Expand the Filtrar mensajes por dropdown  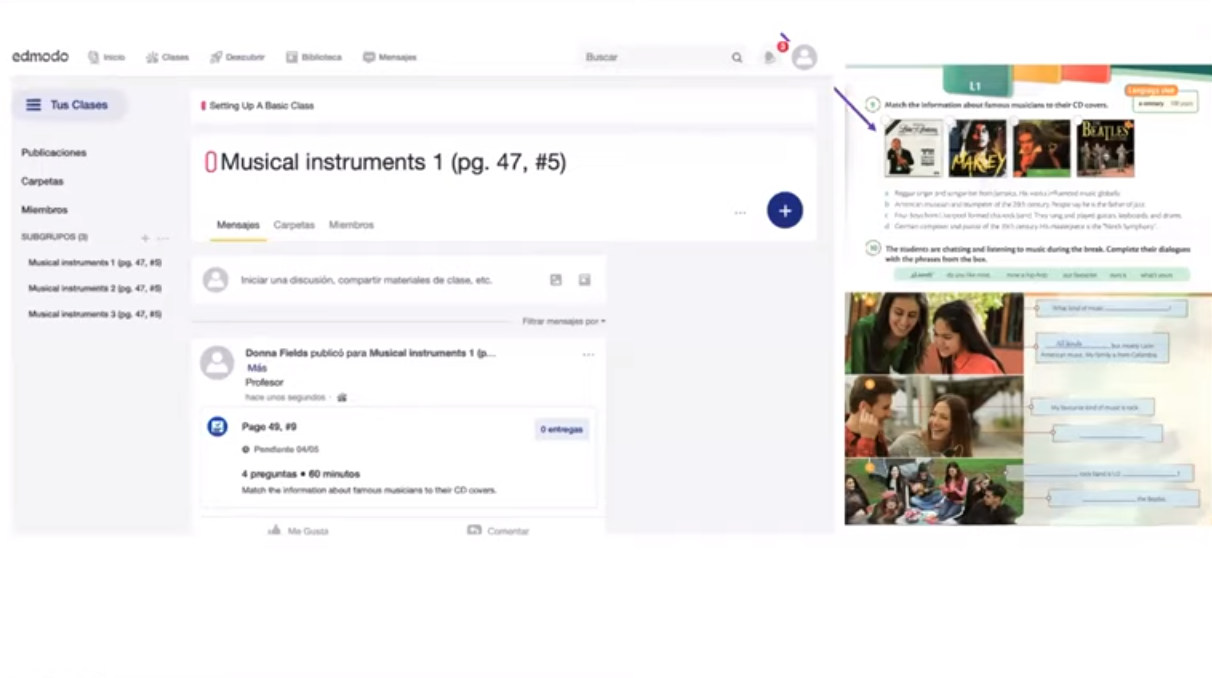(x=563, y=321)
